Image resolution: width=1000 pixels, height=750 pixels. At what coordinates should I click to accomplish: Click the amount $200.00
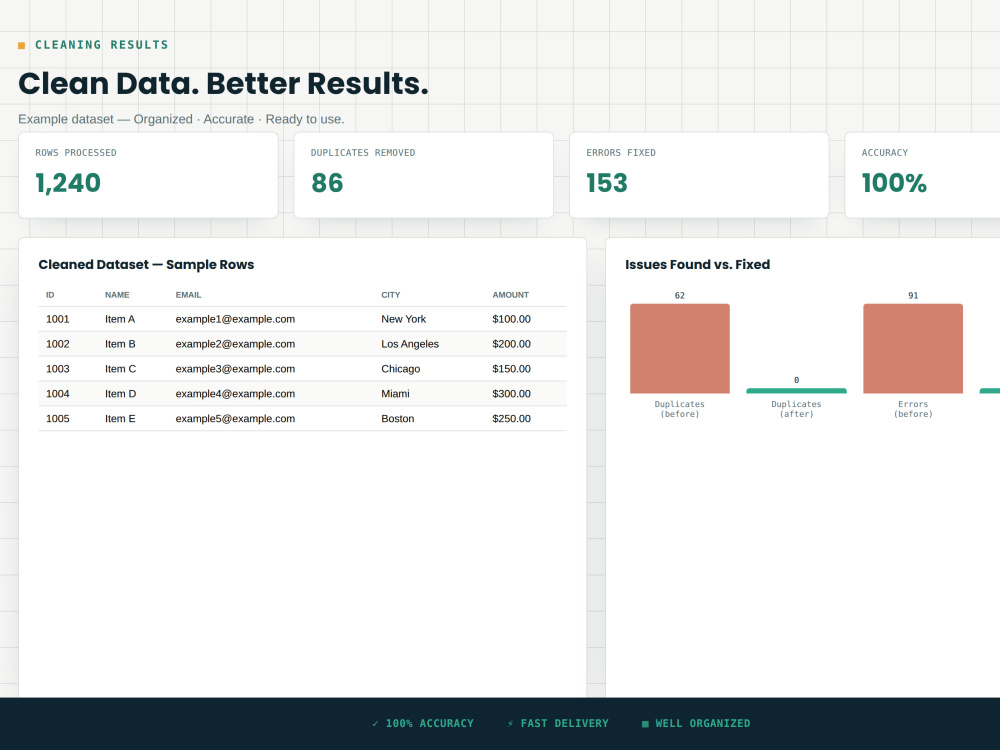(x=511, y=344)
